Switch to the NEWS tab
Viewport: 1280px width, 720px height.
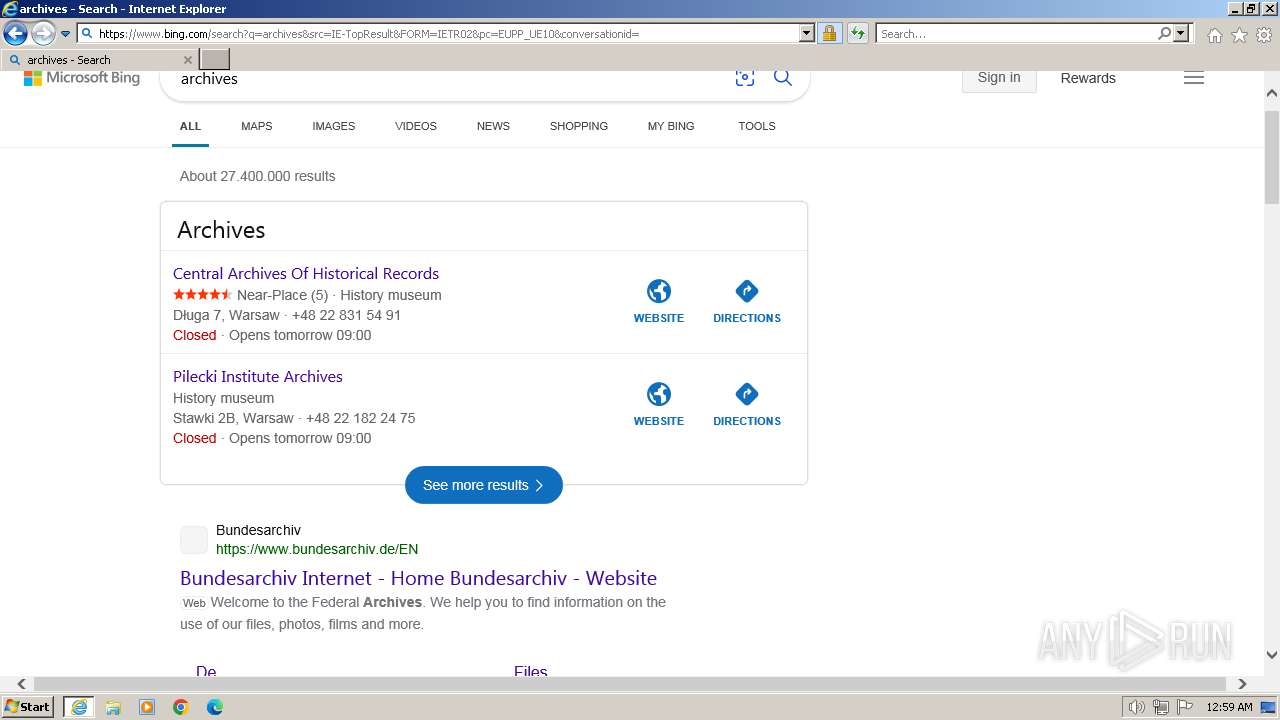(493, 126)
